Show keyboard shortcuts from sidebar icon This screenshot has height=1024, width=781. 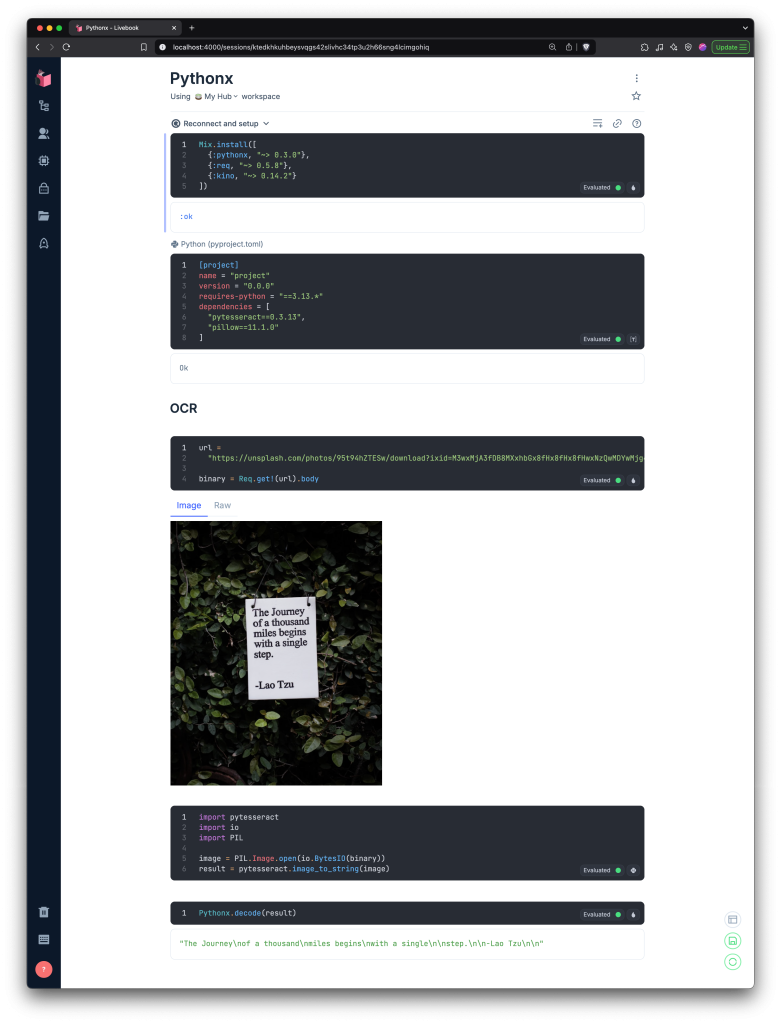coord(44,939)
